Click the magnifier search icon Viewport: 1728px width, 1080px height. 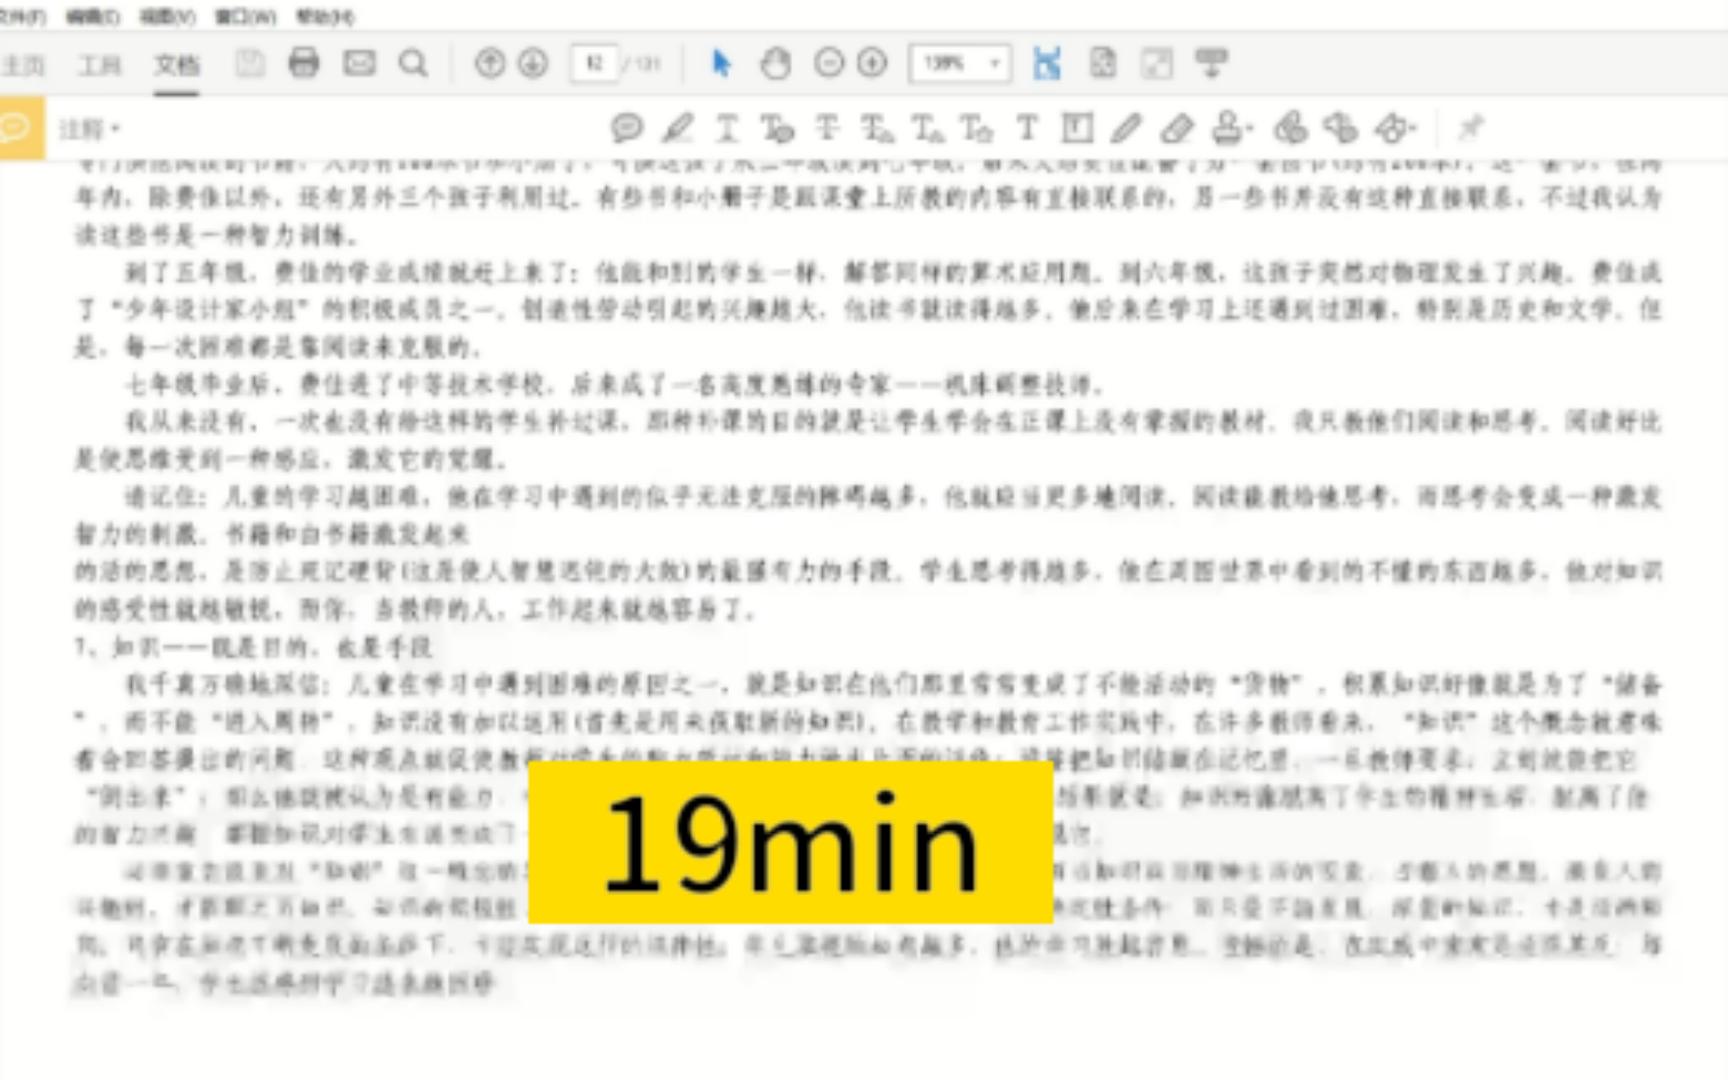pyautogui.click(x=413, y=64)
